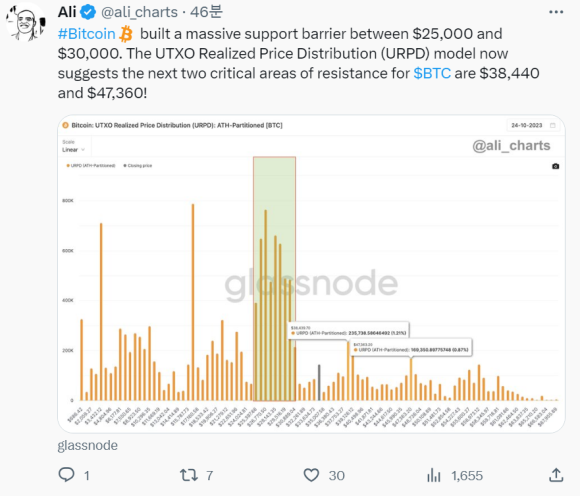Expand the Linear scale dropdown
580x496 pixels.
pos(74,149)
